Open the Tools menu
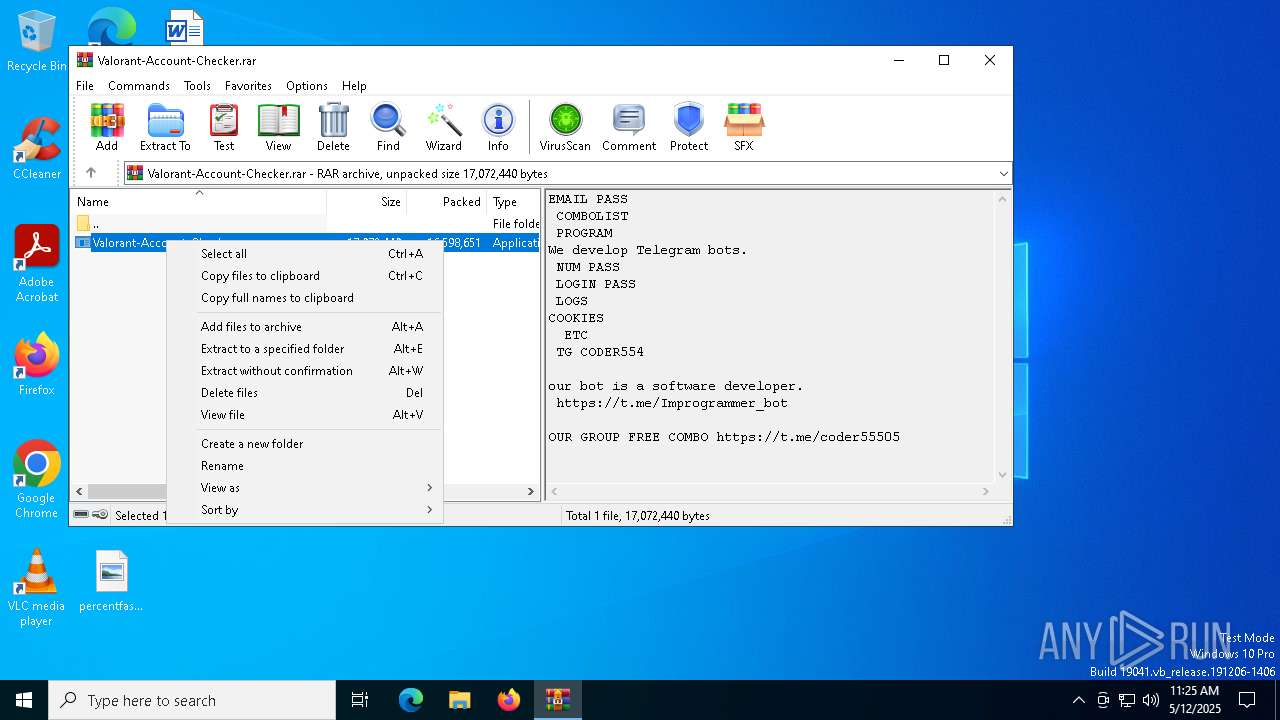Screen dimensions: 1280x720 coord(197,86)
